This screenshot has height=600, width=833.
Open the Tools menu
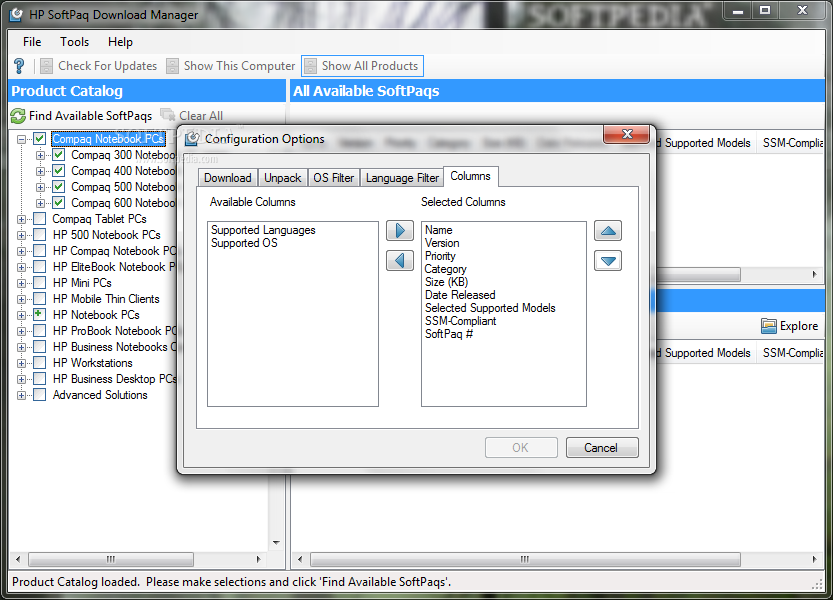click(74, 42)
